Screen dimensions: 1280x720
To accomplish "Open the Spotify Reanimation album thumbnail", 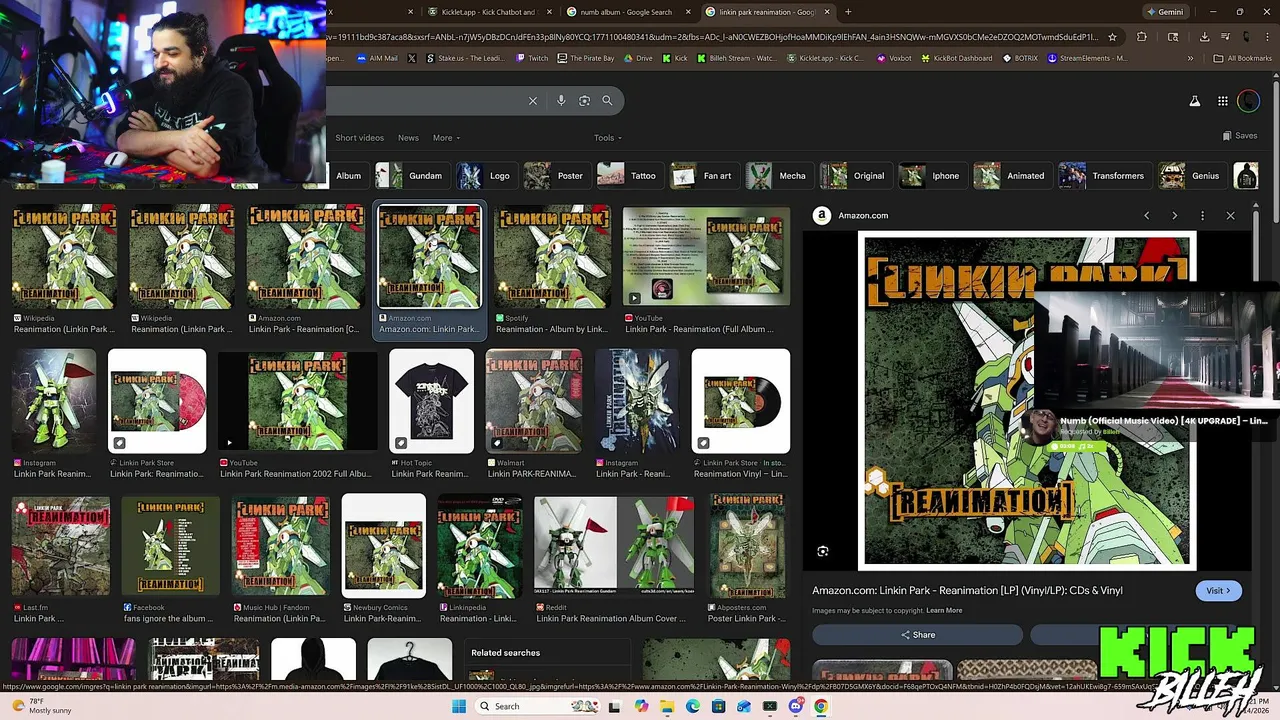I will click(552, 256).
